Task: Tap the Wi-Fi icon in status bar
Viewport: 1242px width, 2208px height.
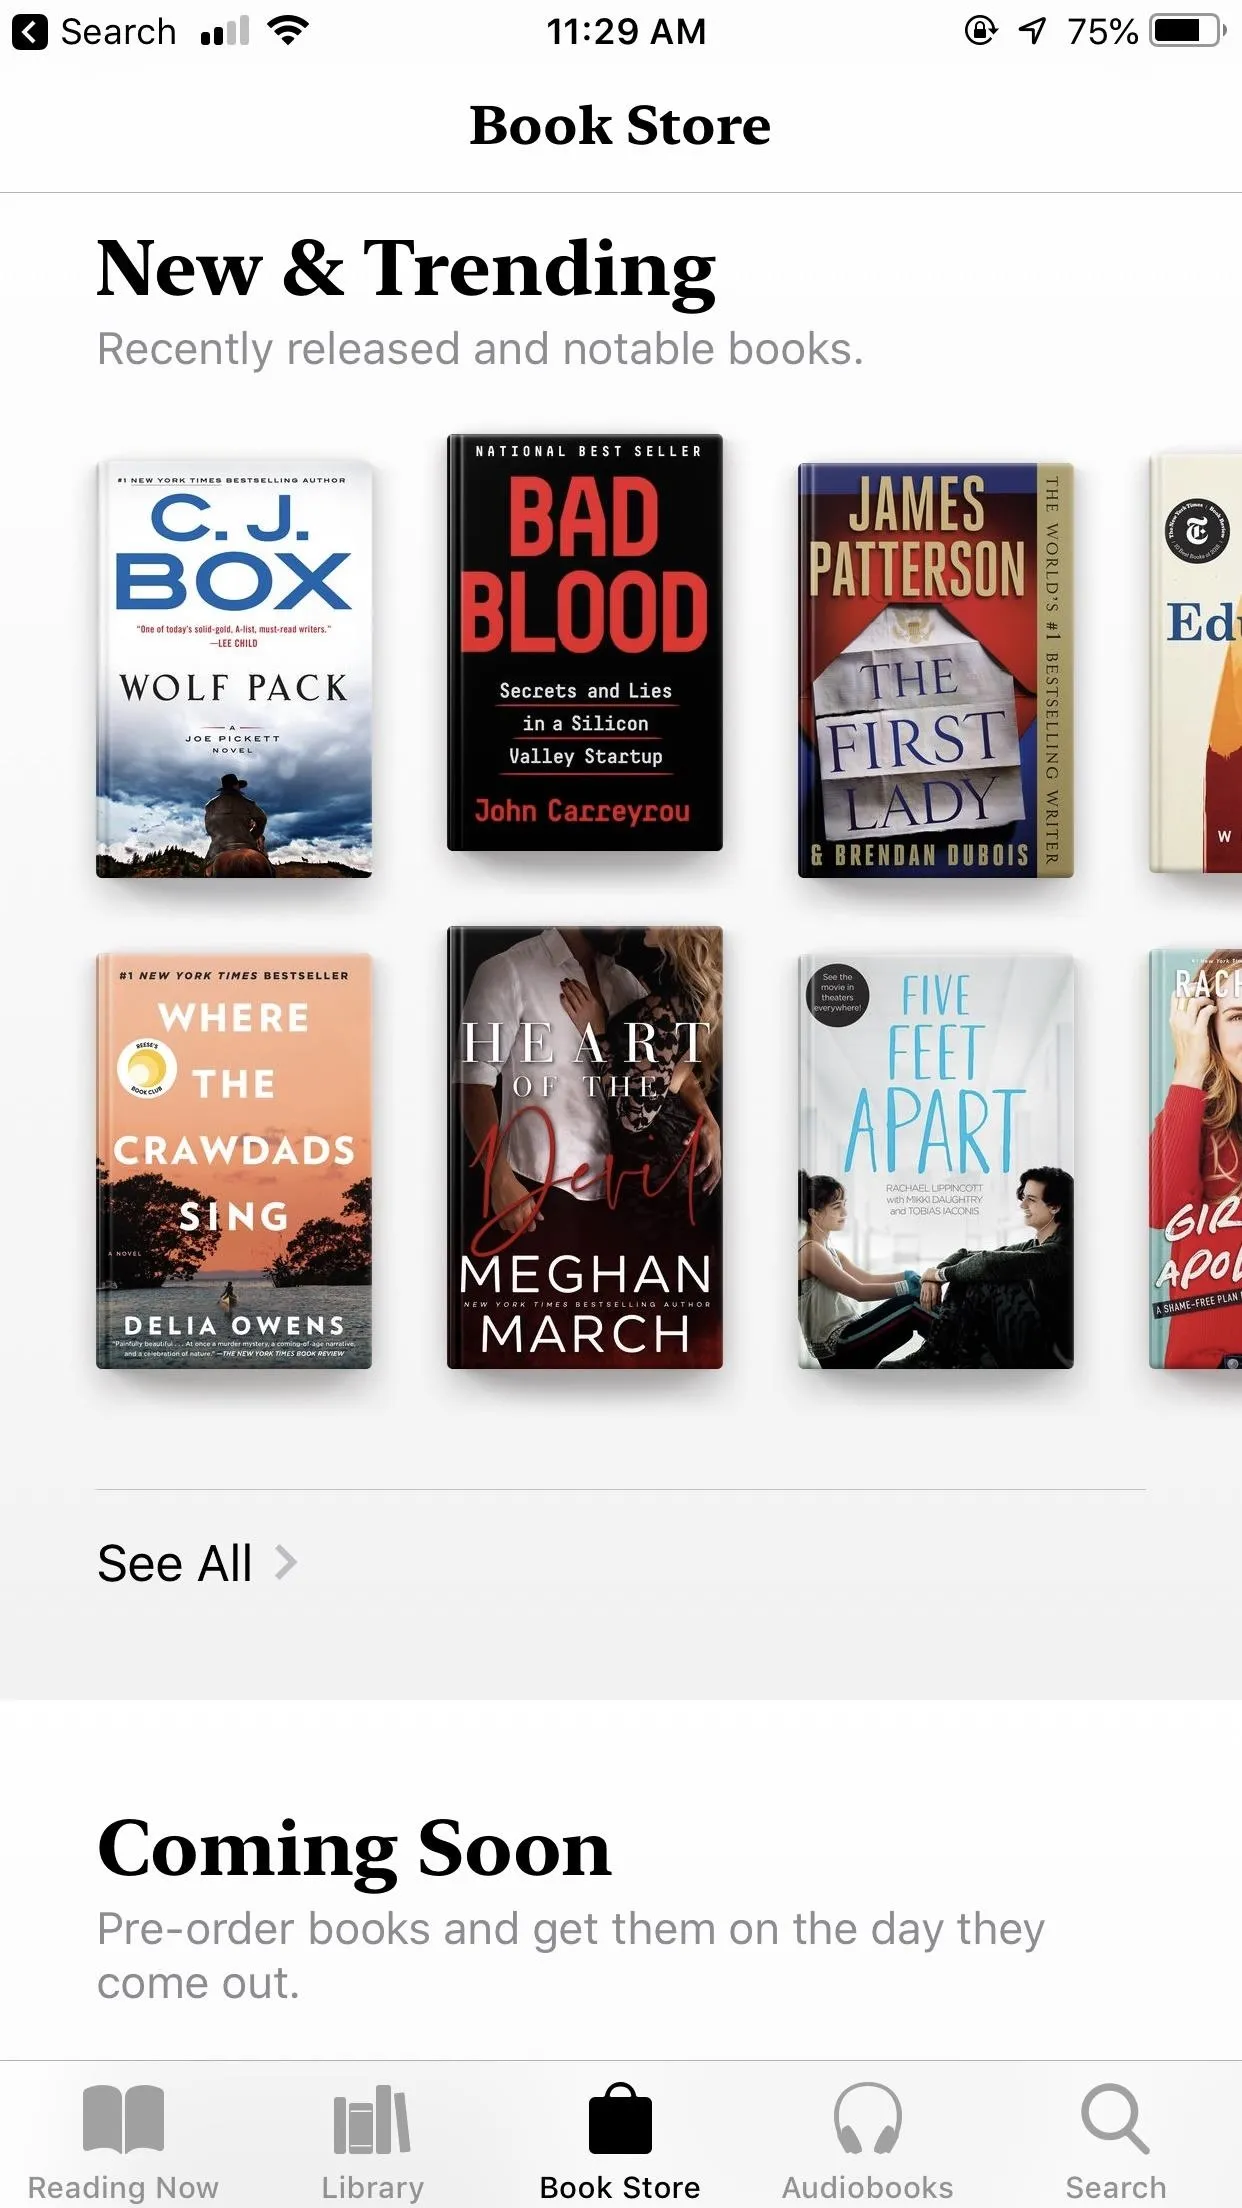Action: tap(288, 31)
